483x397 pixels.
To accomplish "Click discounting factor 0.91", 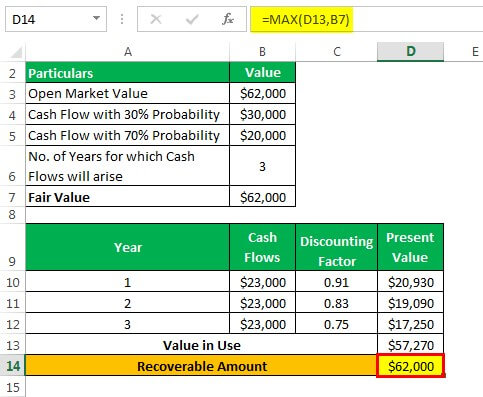I will coord(336,282).
